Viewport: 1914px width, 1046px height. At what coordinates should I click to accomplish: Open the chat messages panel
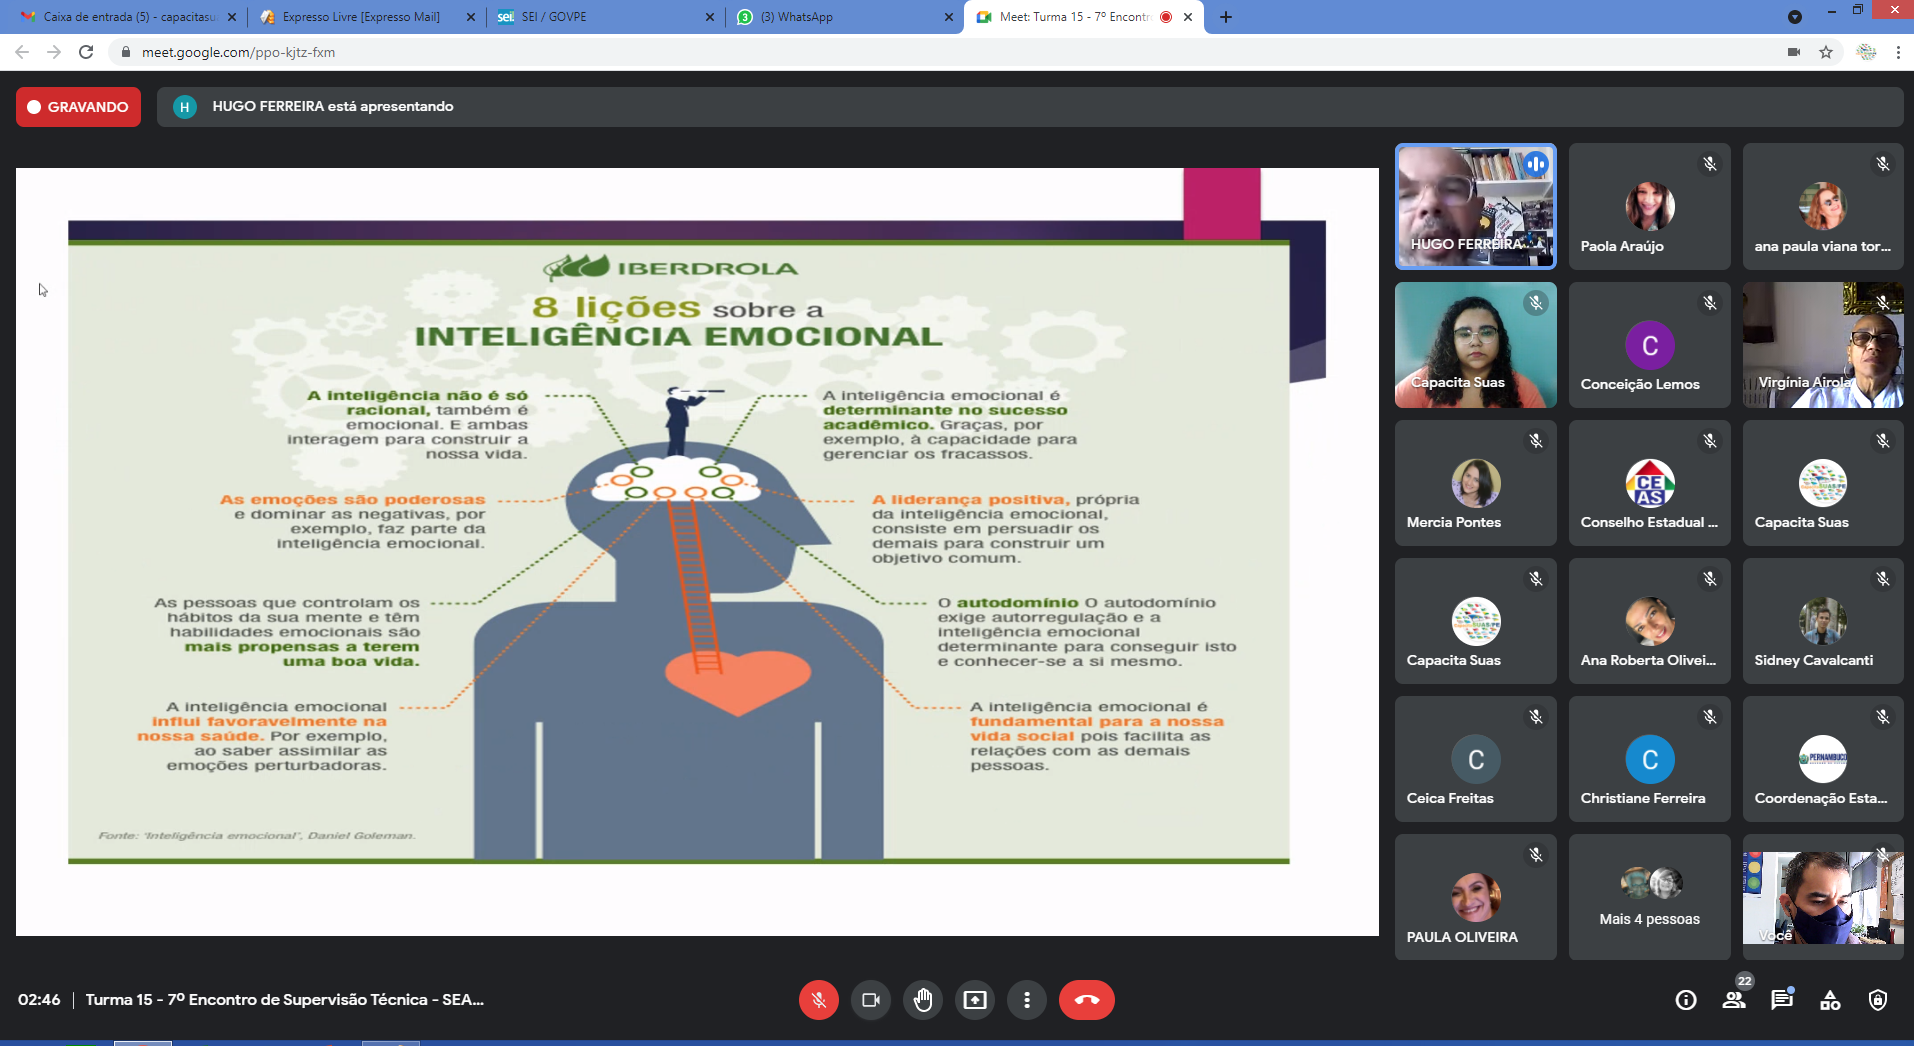coord(1782,1000)
